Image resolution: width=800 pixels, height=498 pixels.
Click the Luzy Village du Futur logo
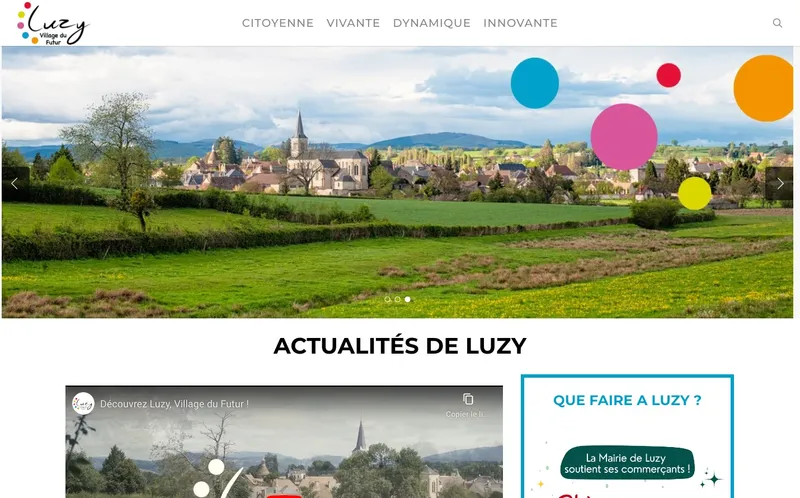click(53, 23)
